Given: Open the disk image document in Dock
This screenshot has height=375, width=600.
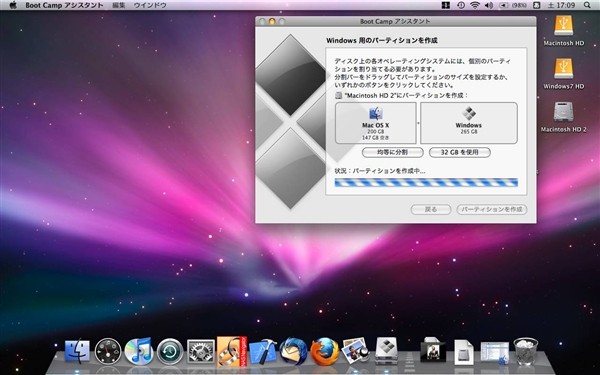Looking at the screenshot, I should (464, 352).
